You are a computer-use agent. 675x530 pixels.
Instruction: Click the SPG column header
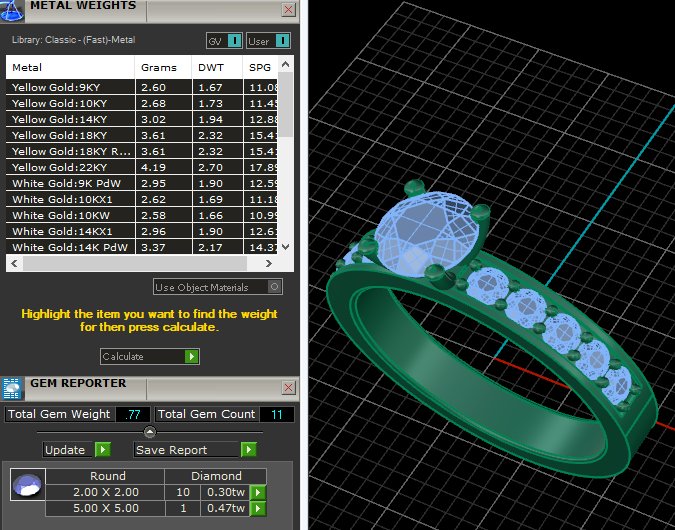pos(260,67)
